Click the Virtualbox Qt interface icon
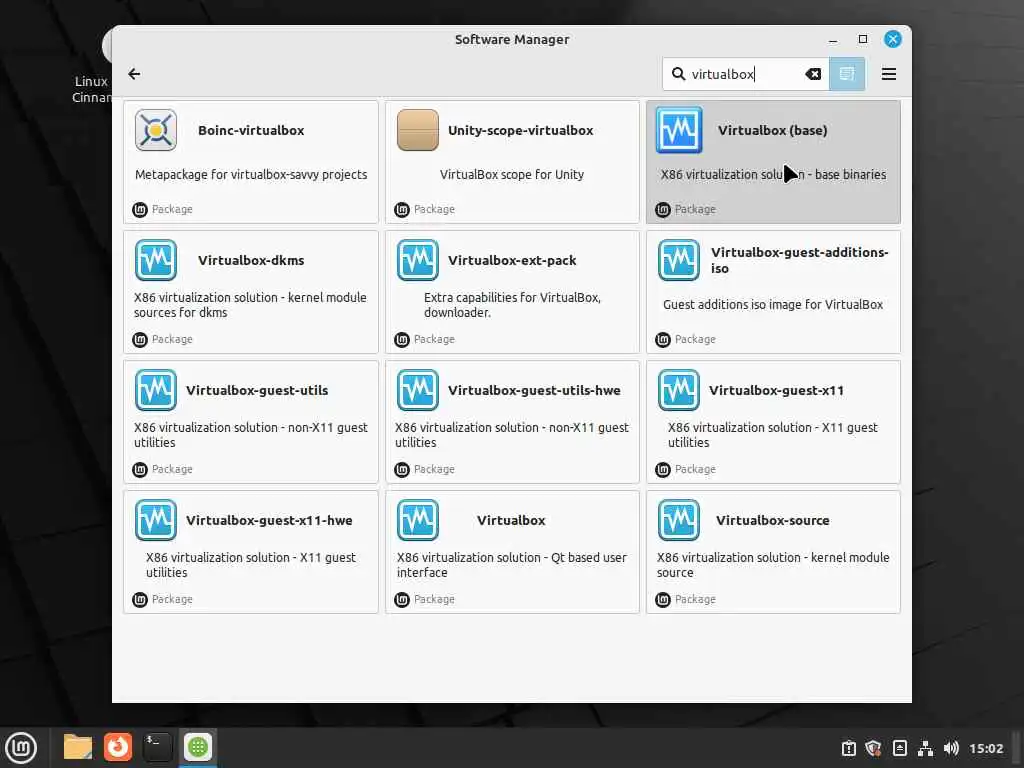1024x768 pixels. (417, 520)
